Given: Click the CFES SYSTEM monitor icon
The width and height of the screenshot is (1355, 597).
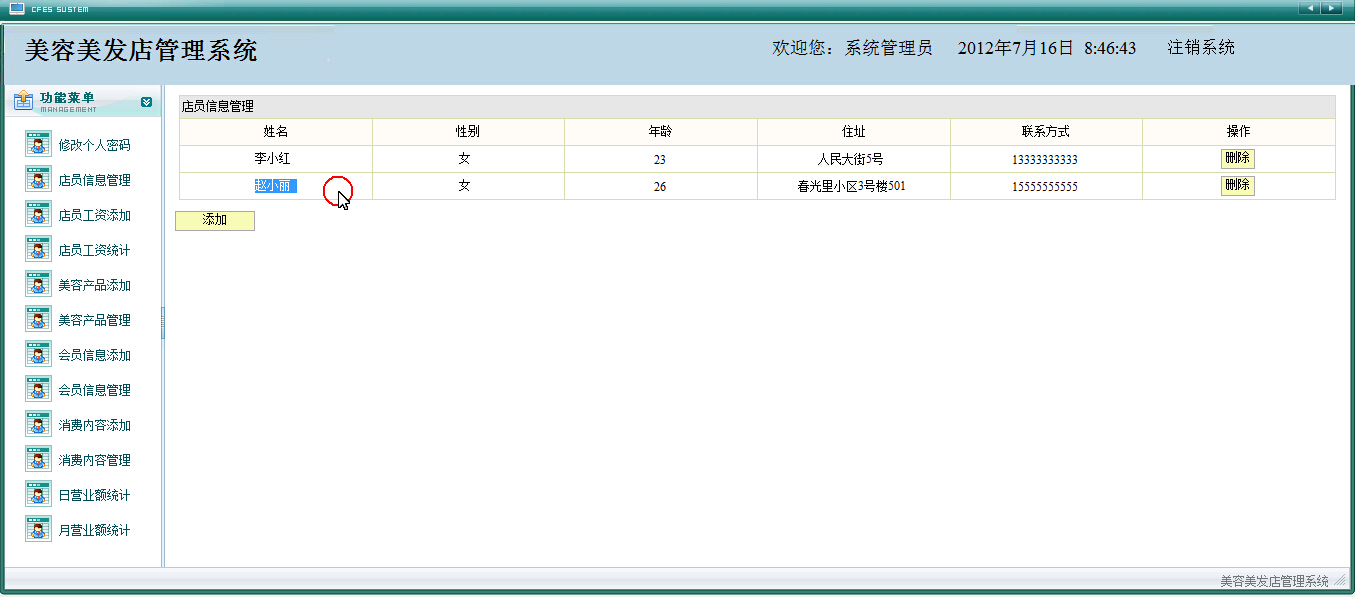Looking at the screenshot, I should [17, 8].
